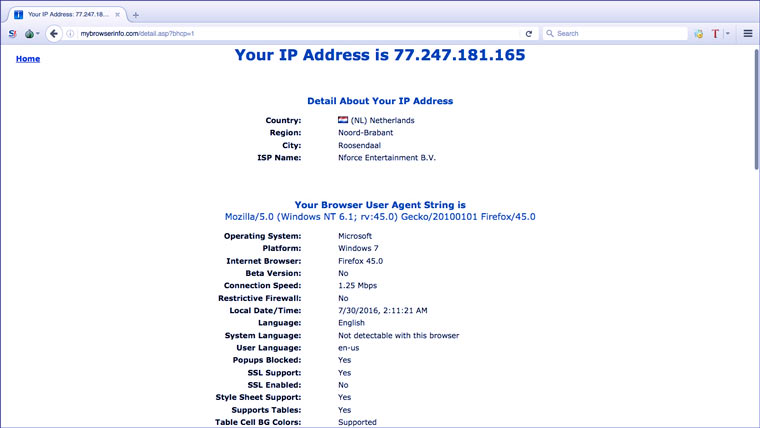Click the 'Style Sheet Support:' label
Screen dimensions: 760x428
coord(258,397)
